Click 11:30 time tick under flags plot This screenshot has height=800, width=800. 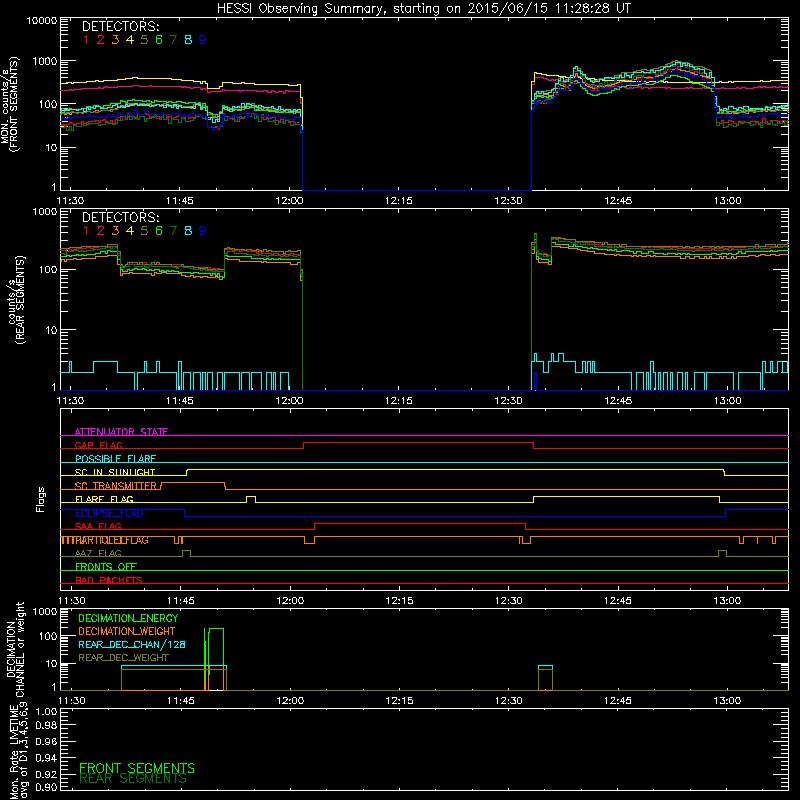coord(71,600)
